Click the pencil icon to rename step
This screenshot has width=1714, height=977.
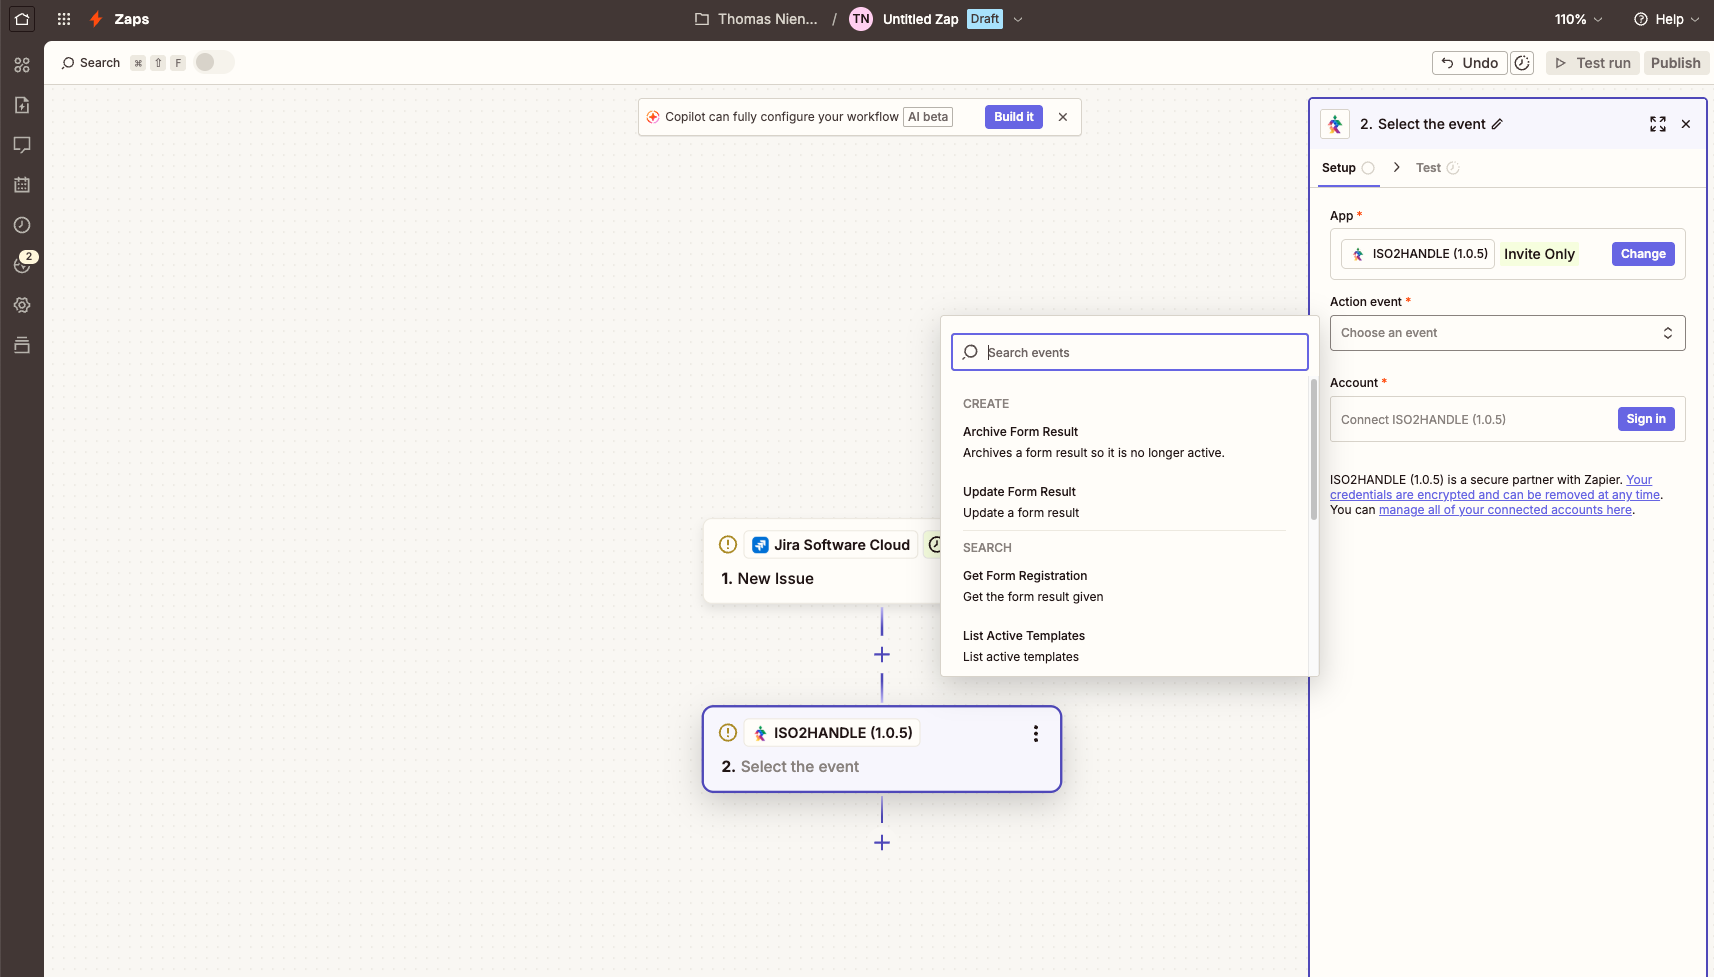tap(1497, 124)
